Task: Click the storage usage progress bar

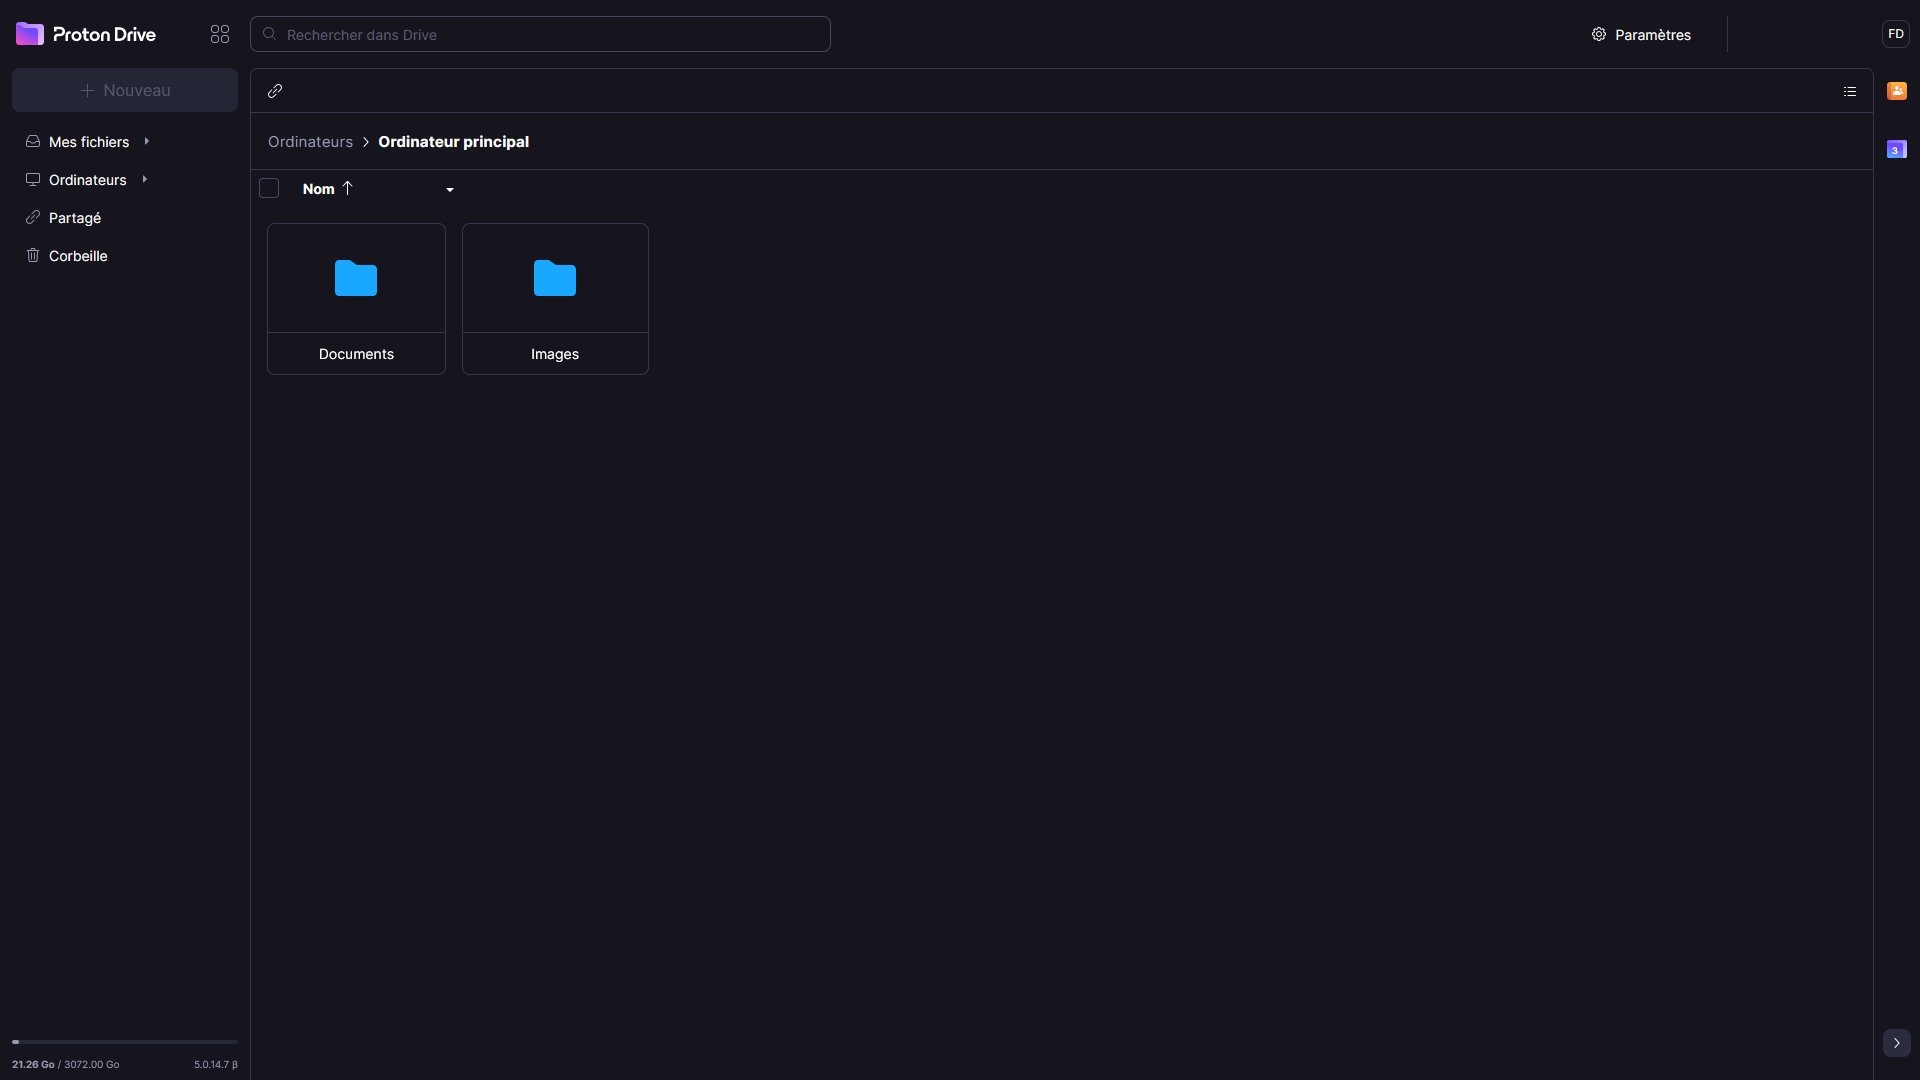Action: click(125, 1042)
